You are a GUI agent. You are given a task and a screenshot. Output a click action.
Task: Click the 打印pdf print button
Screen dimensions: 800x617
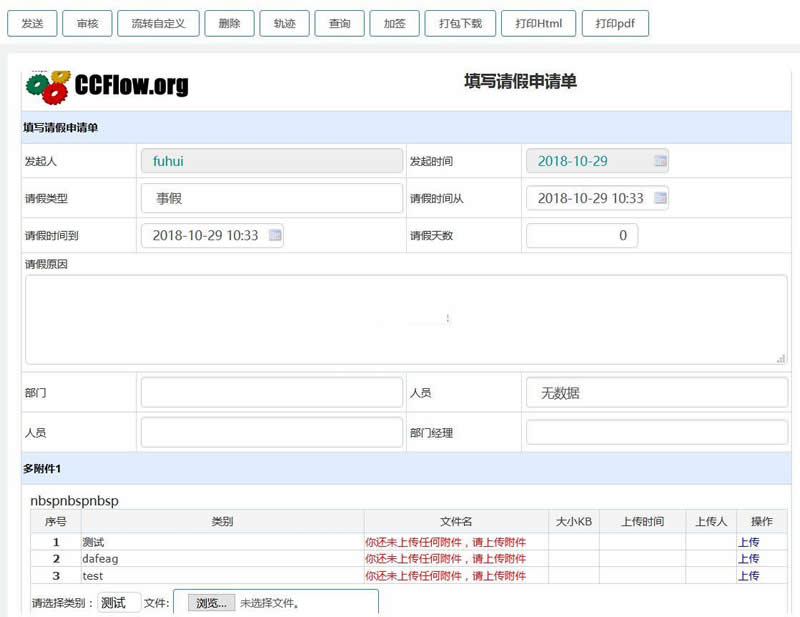[616, 23]
